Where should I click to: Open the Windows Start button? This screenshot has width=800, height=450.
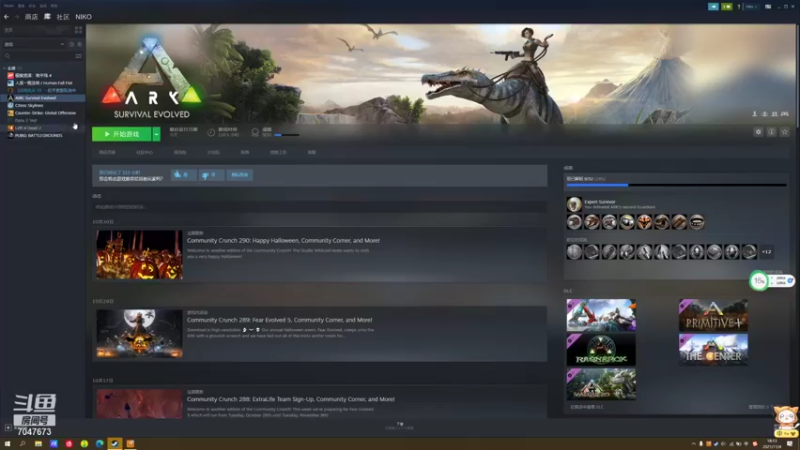7,444
